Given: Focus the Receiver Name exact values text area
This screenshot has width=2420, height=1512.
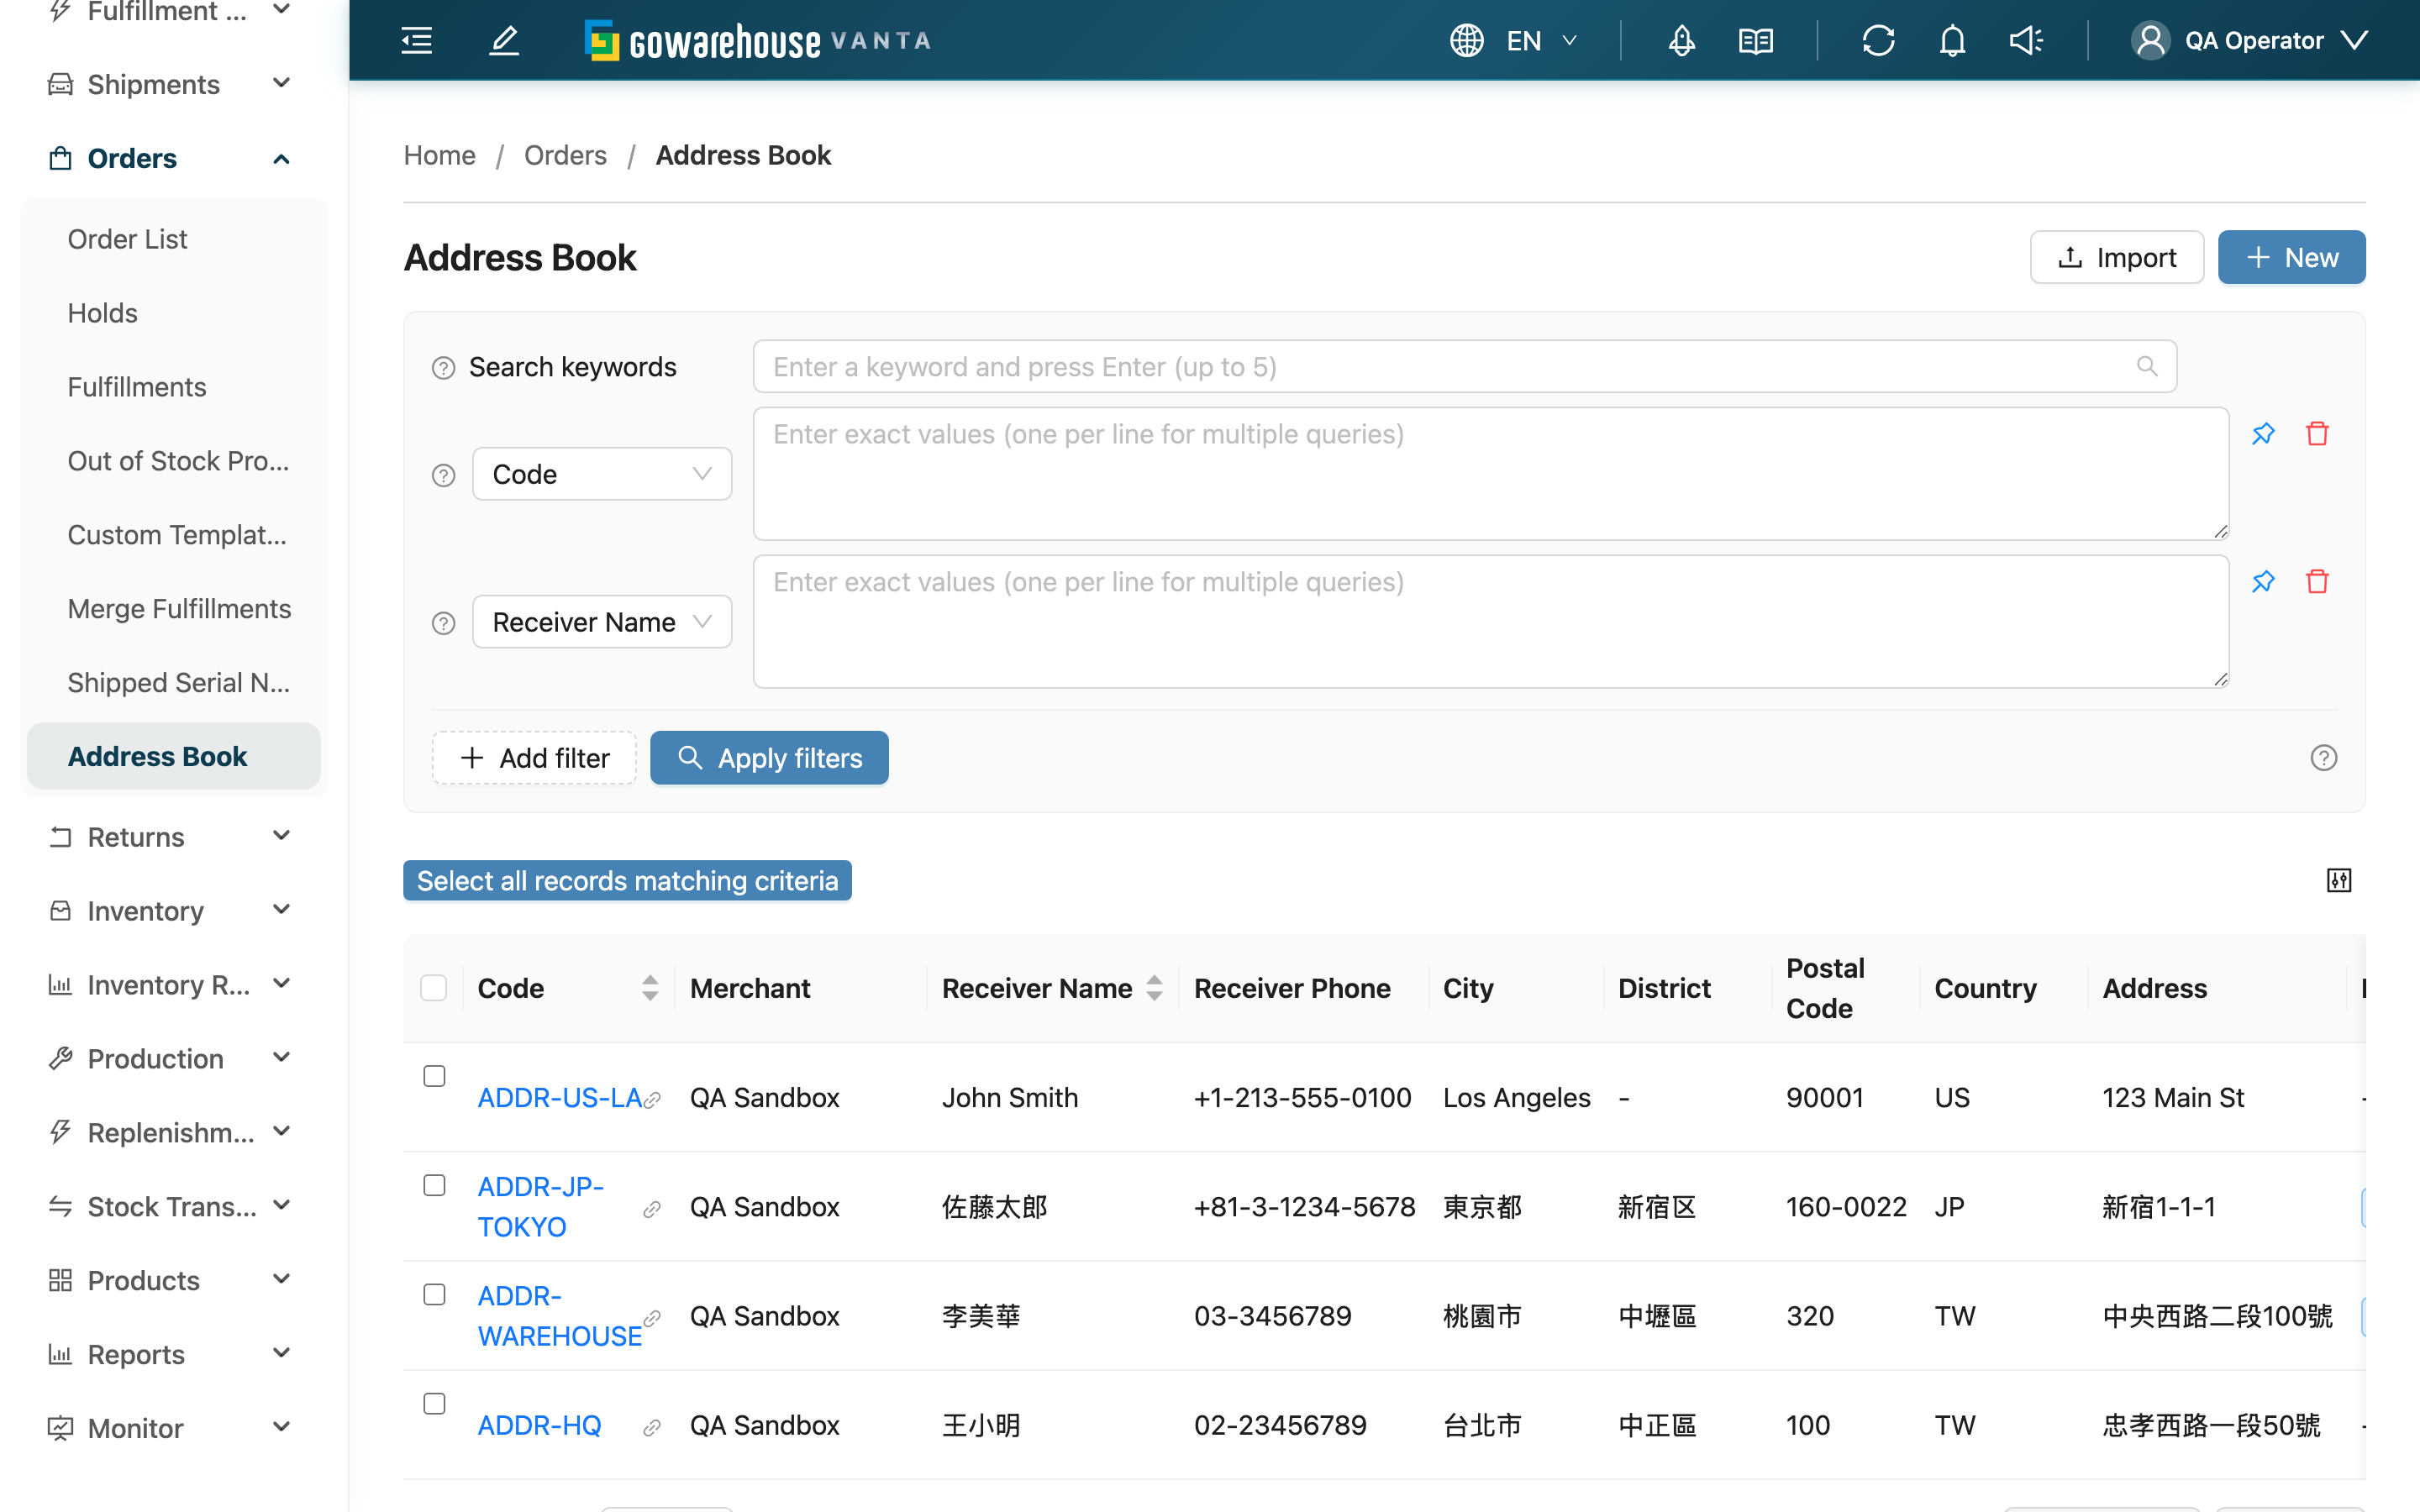Looking at the screenshot, I should point(1490,622).
